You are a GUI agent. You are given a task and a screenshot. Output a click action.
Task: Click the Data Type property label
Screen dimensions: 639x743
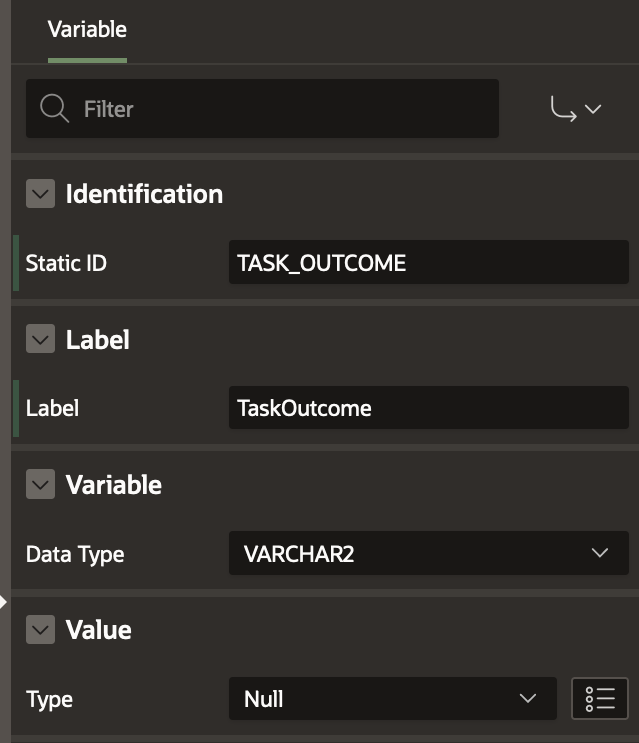pyautogui.click(x=75, y=553)
